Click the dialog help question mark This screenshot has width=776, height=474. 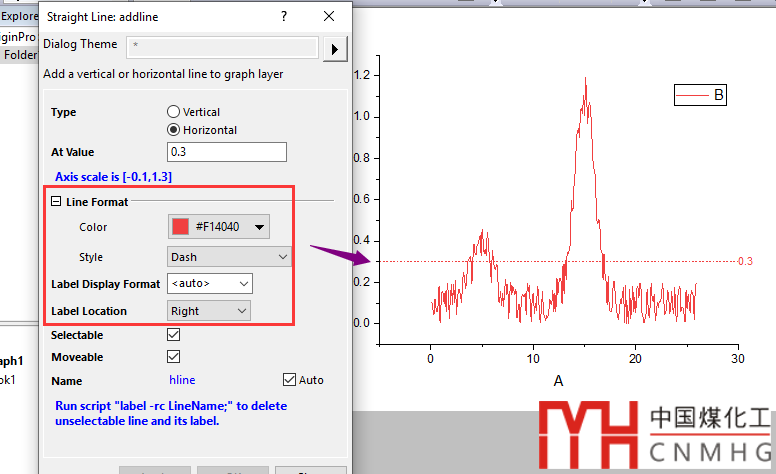[x=284, y=17]
